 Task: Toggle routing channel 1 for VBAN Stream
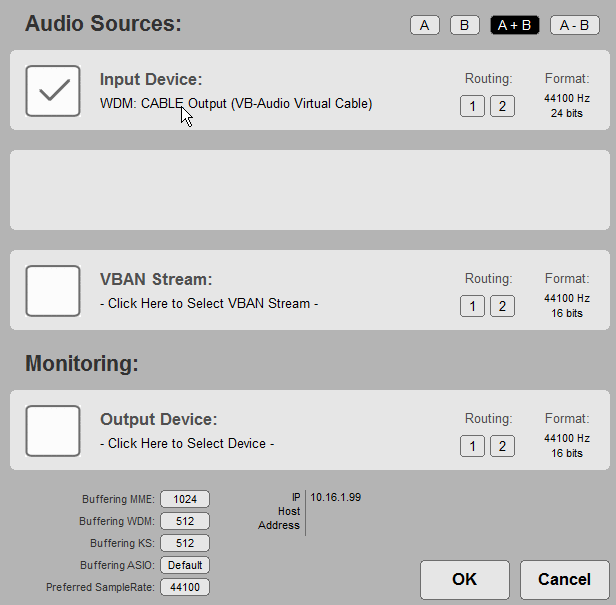pos(472,306)
